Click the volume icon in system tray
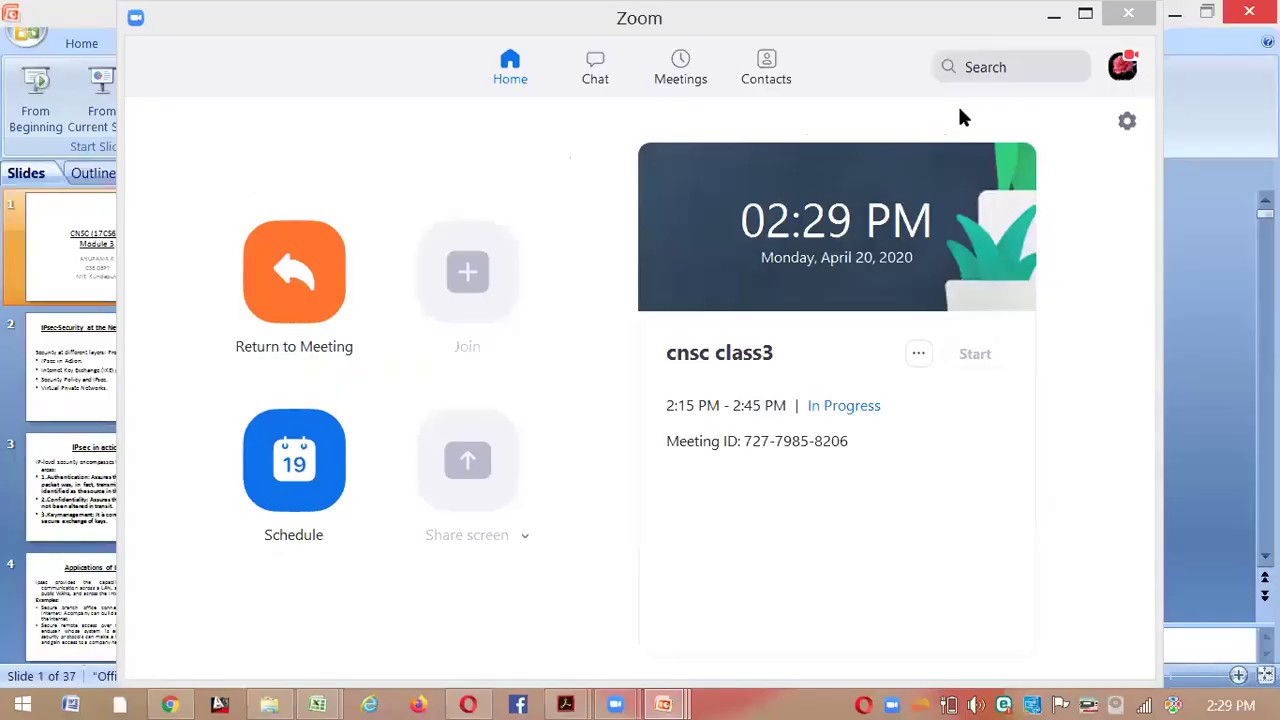1280x720 pixels. pos(976,705)
